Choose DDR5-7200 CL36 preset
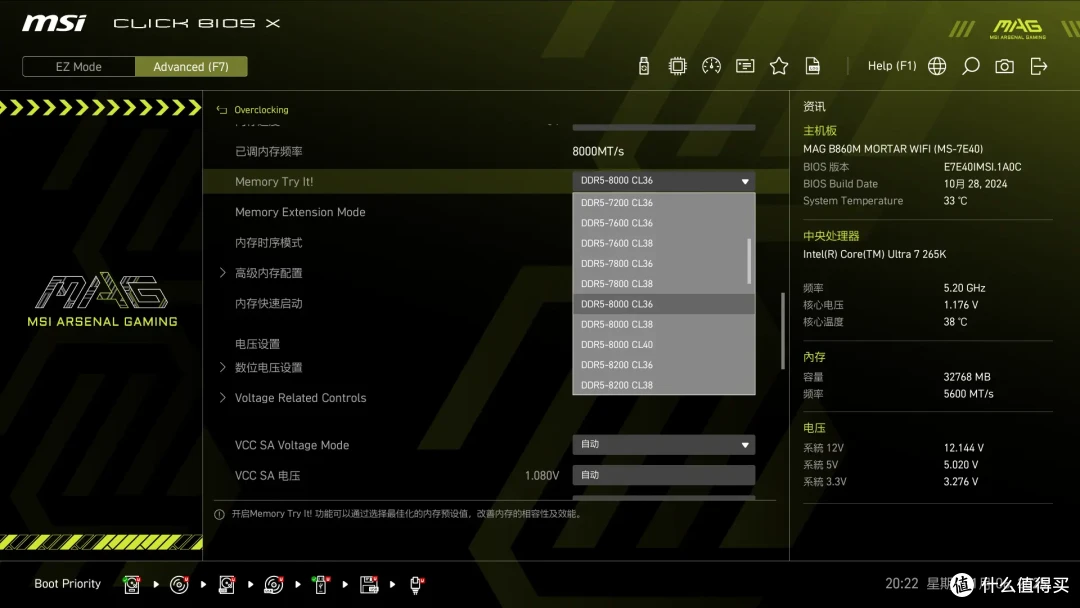Viewport: 1080px width, 608px height. [x=663, y=202]
